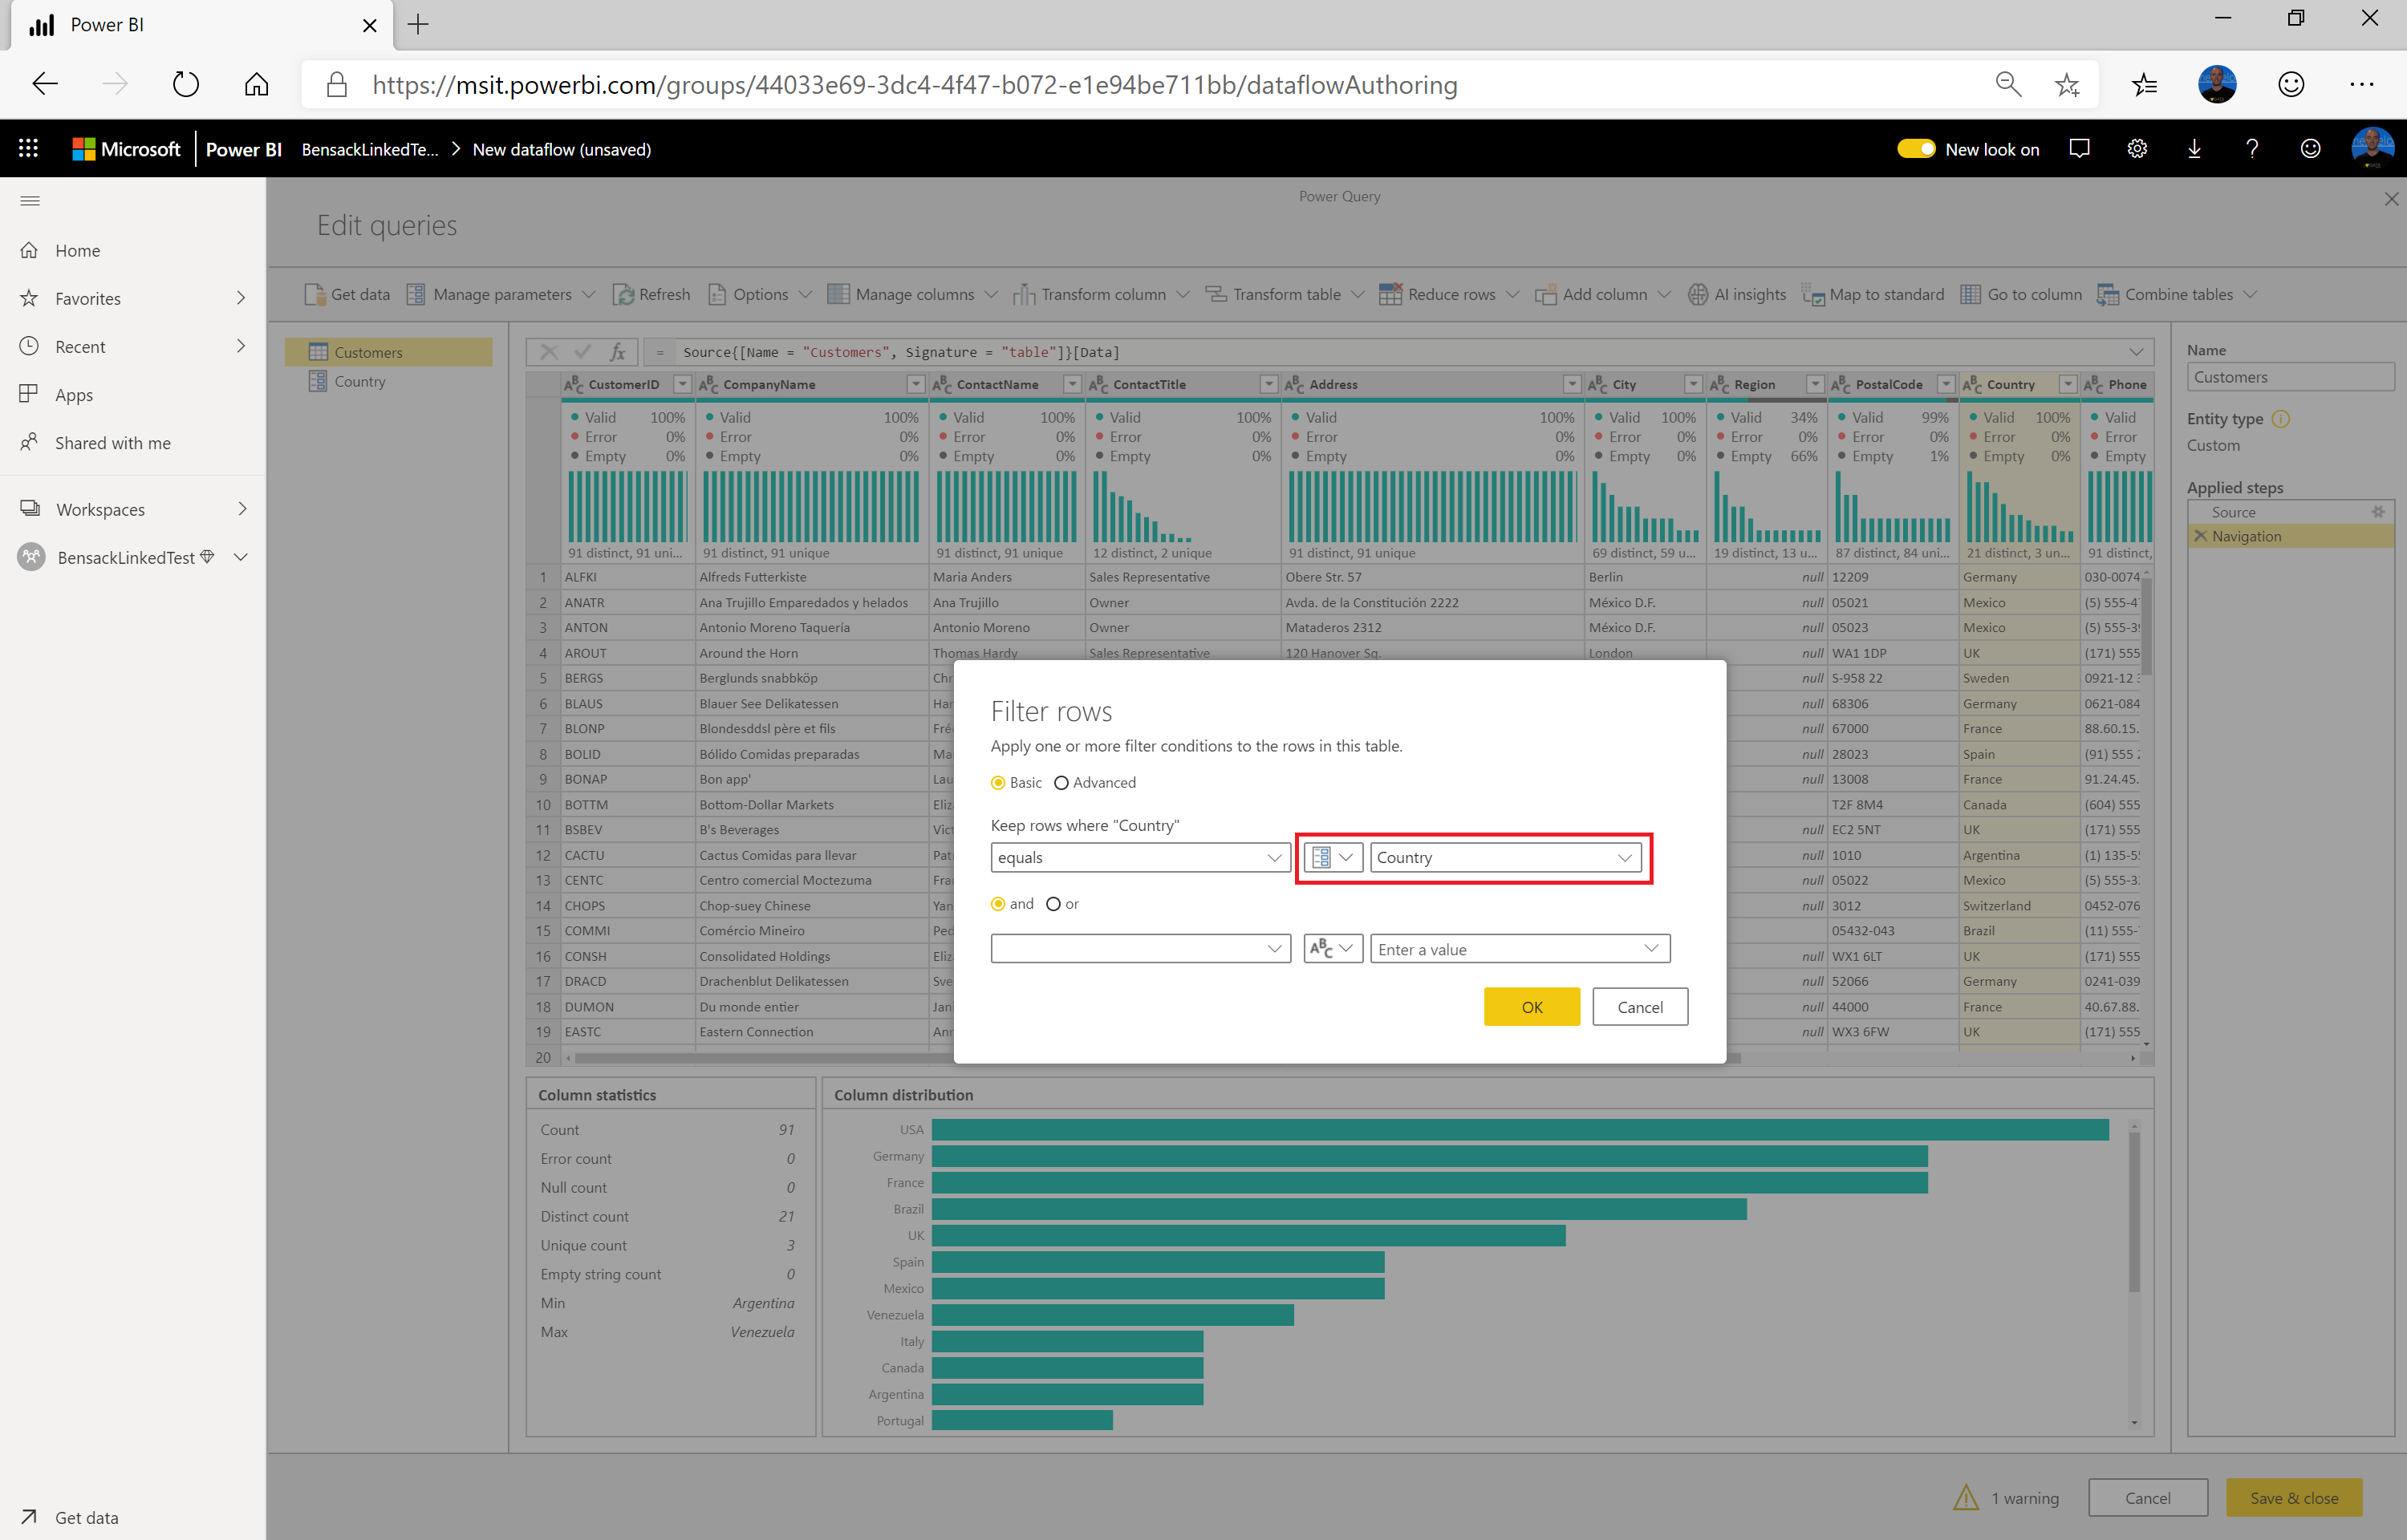The image size is (2407, 1540).
Task: Open the equals operator dropdown
Action: (1140, 857)
